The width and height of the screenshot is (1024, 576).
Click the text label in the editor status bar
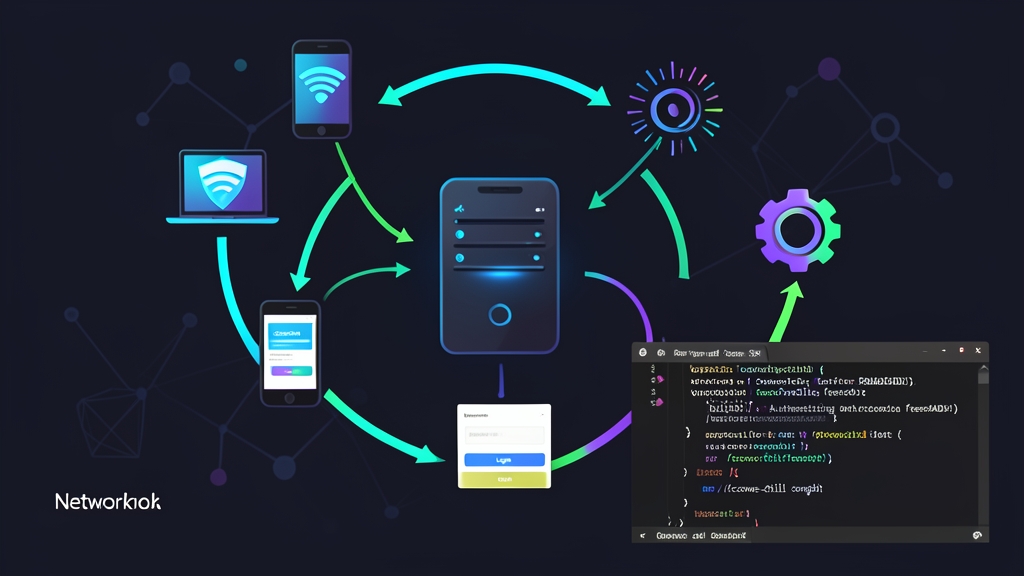(x=701, y=536)
